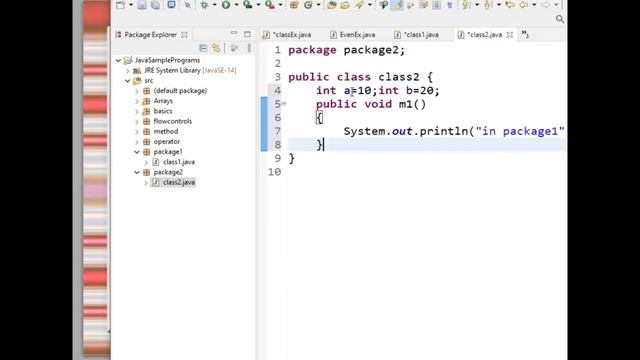Expand the basics package node
The height and width of the screenshot is (360, 640).
click(x=137, y=111)
